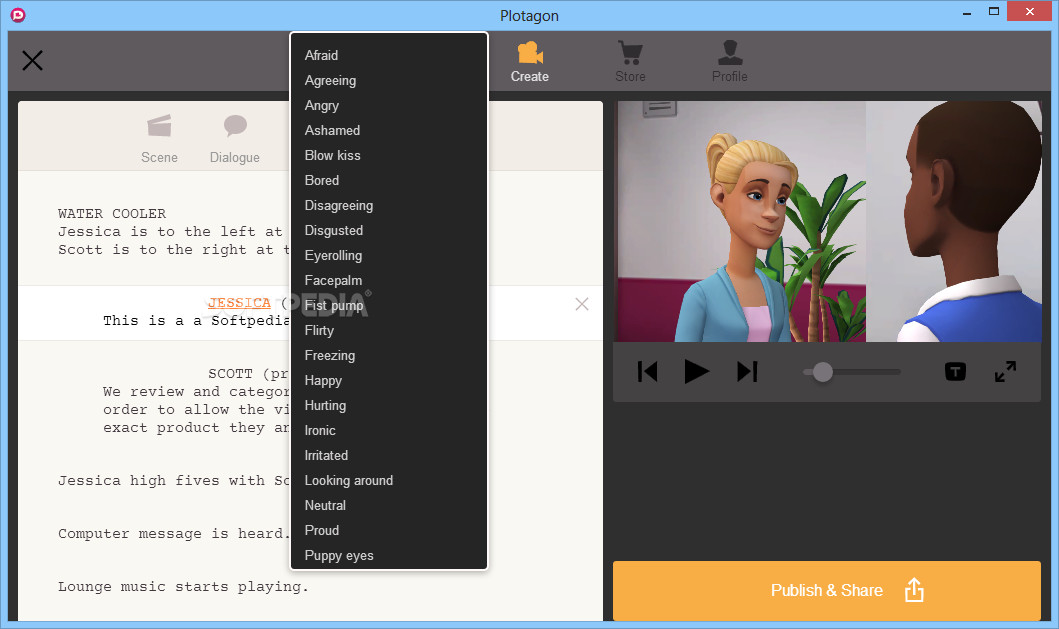Play the movie preview
This screenshot has width=1059, height=629.
point(696,372)
